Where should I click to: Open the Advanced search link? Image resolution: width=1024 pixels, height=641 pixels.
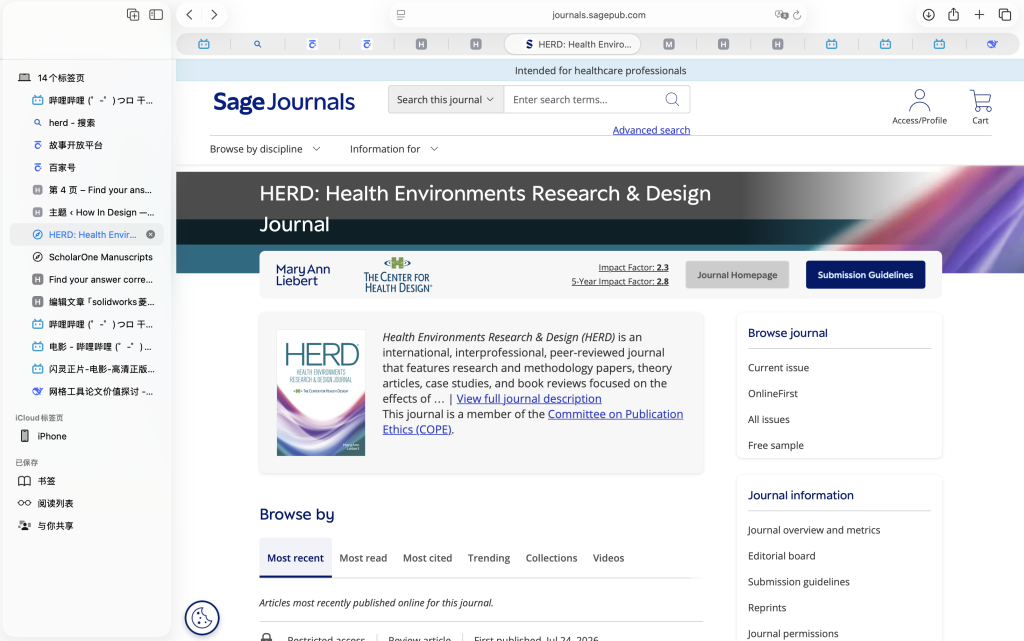651,130
